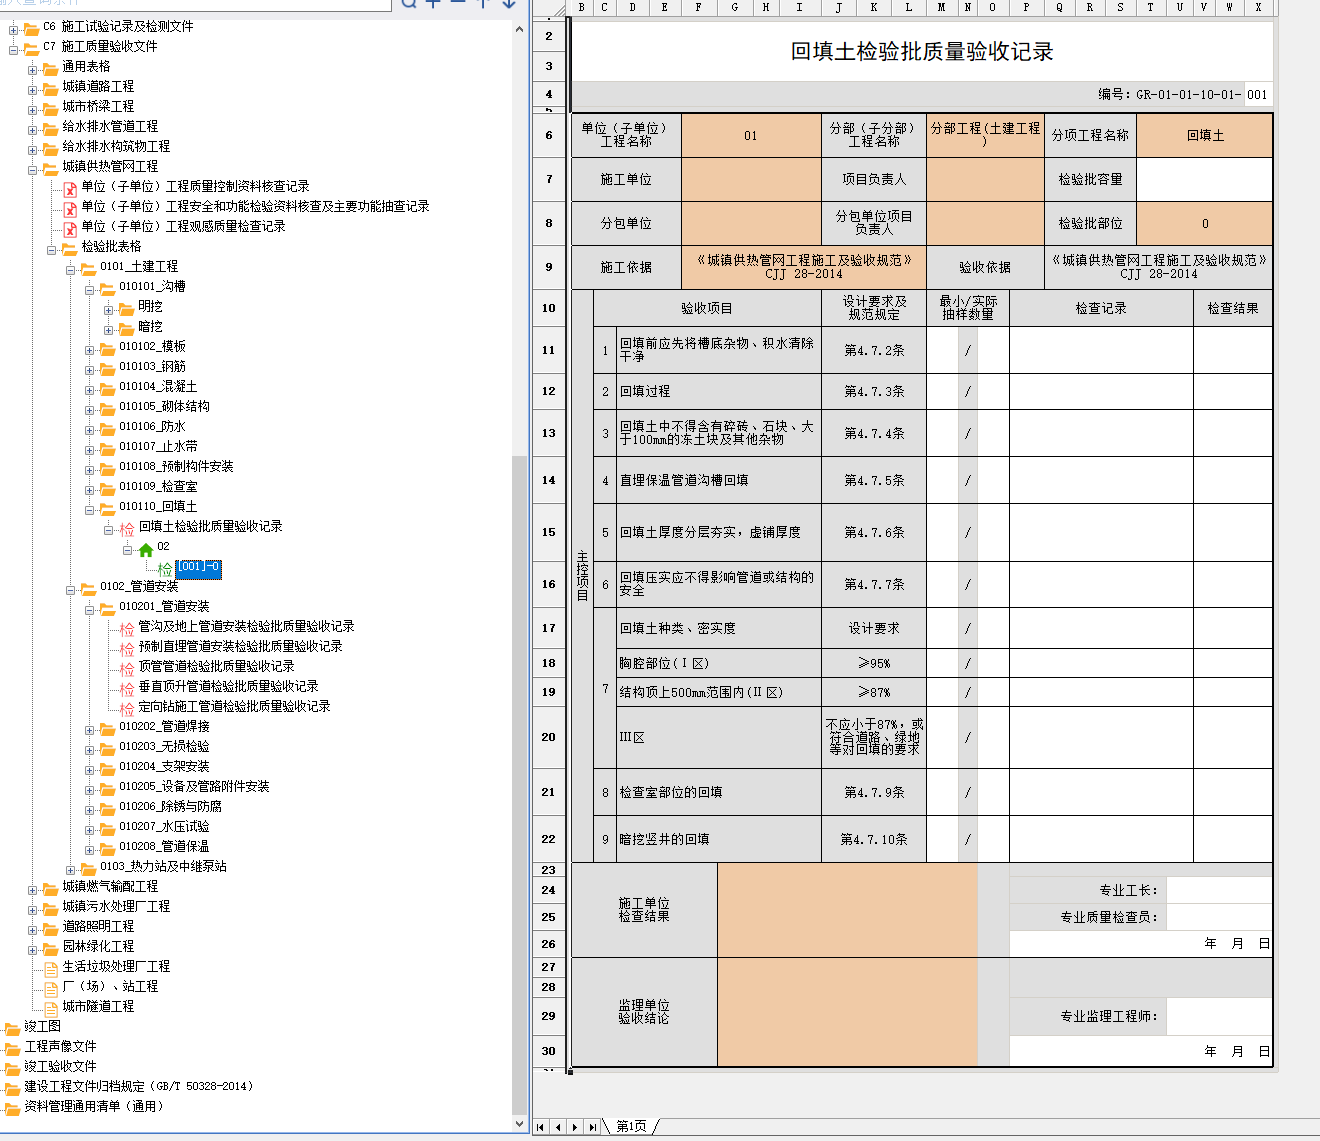This screenshot has height=1141, width=1320.
Task: Open 010207_水压试验 in the tree
Action: point(164,827)
